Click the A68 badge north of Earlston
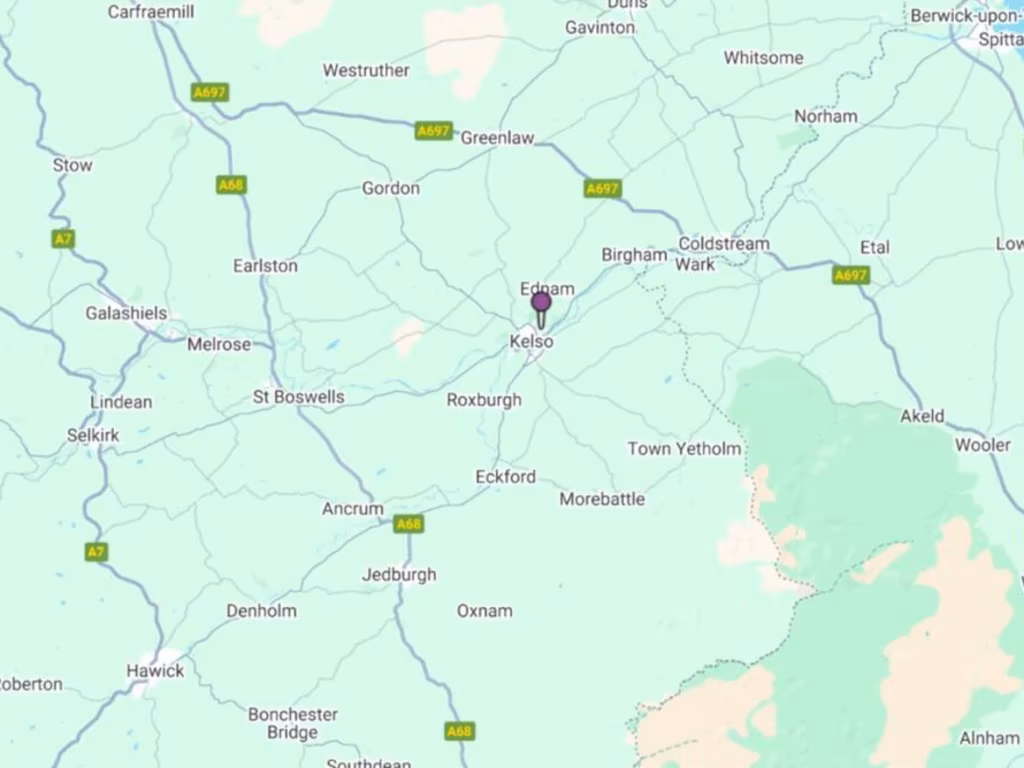The width and height of the screenshot is (1024, 768). (231, 185)
